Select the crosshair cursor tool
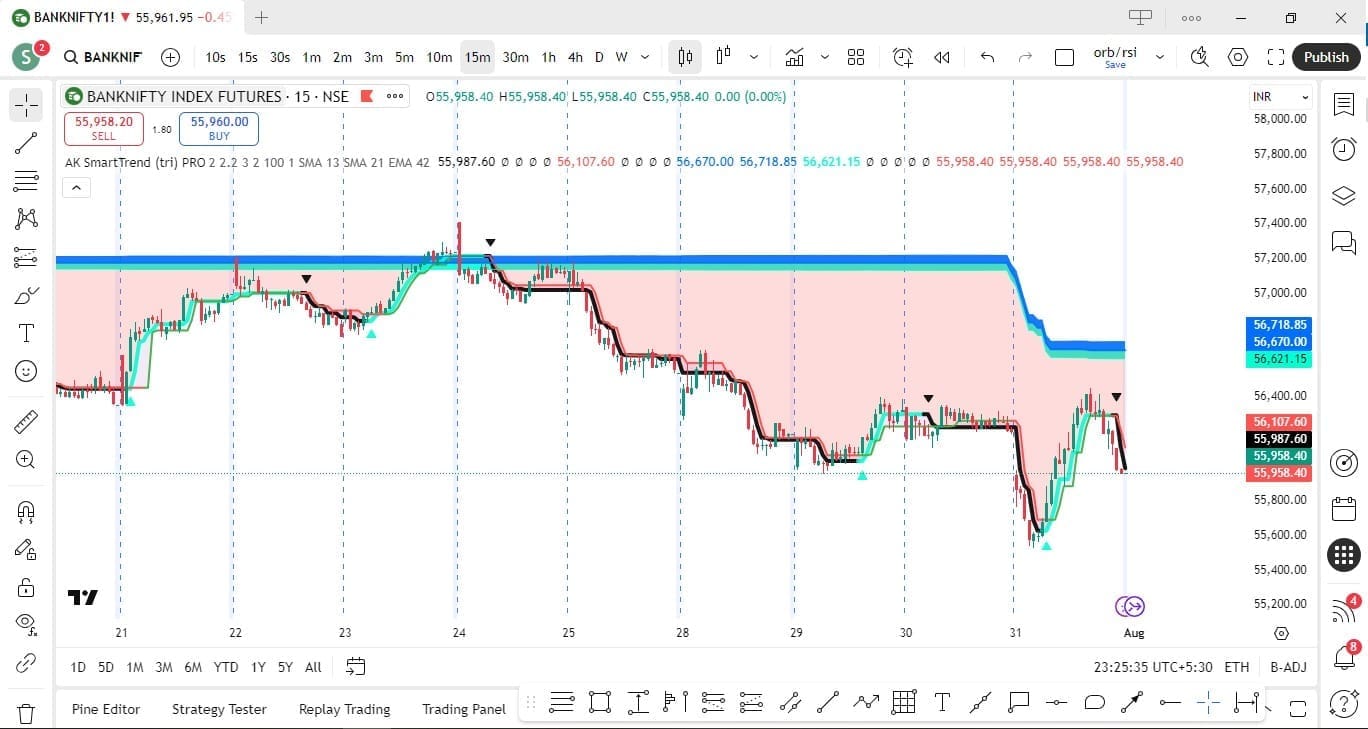The height and width of the screenshot is (729, 1368). point(26,105)
